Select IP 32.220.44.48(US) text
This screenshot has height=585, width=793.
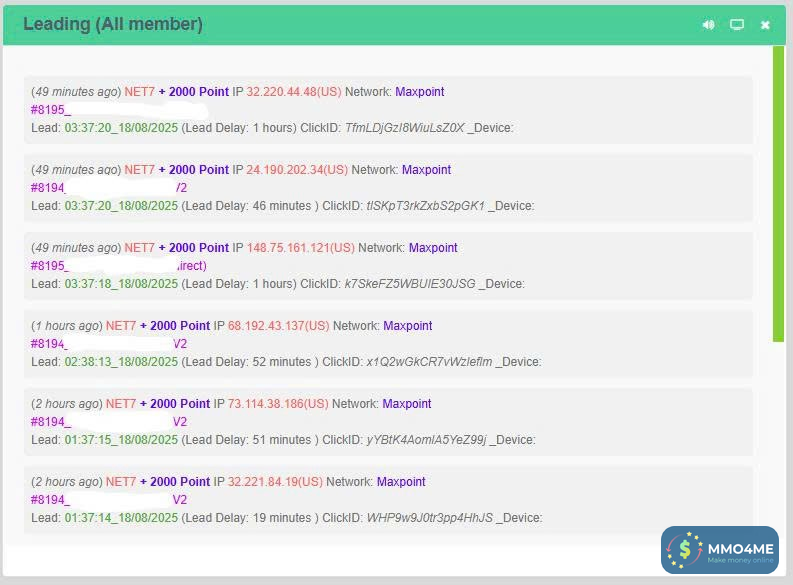coord(294,92)
